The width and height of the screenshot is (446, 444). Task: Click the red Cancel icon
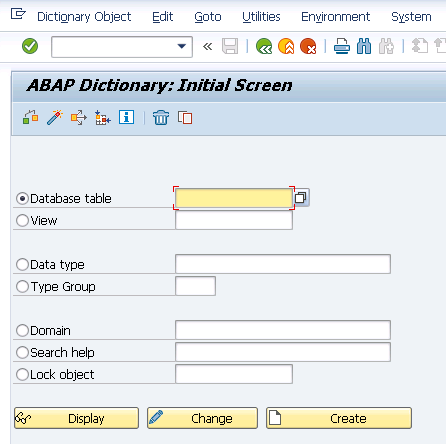308,46
